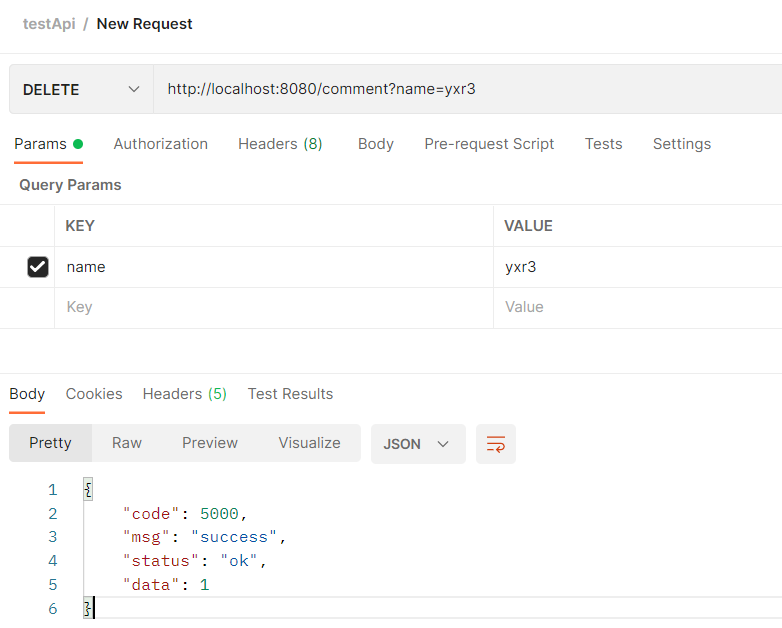This screenshot has width=782, height=628.
Task: Open the request Headers (8) tab
Action: (x=280, y=144)
